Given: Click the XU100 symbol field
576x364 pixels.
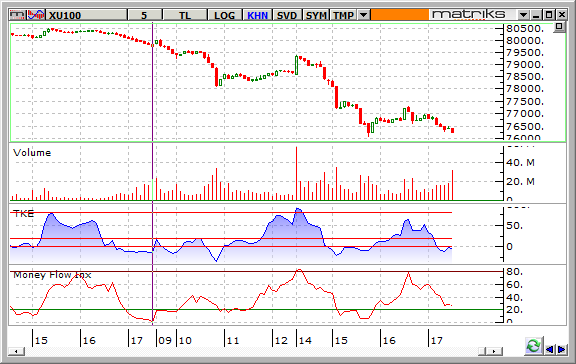Looking at the screenshot, I should [x=87, y=15].
